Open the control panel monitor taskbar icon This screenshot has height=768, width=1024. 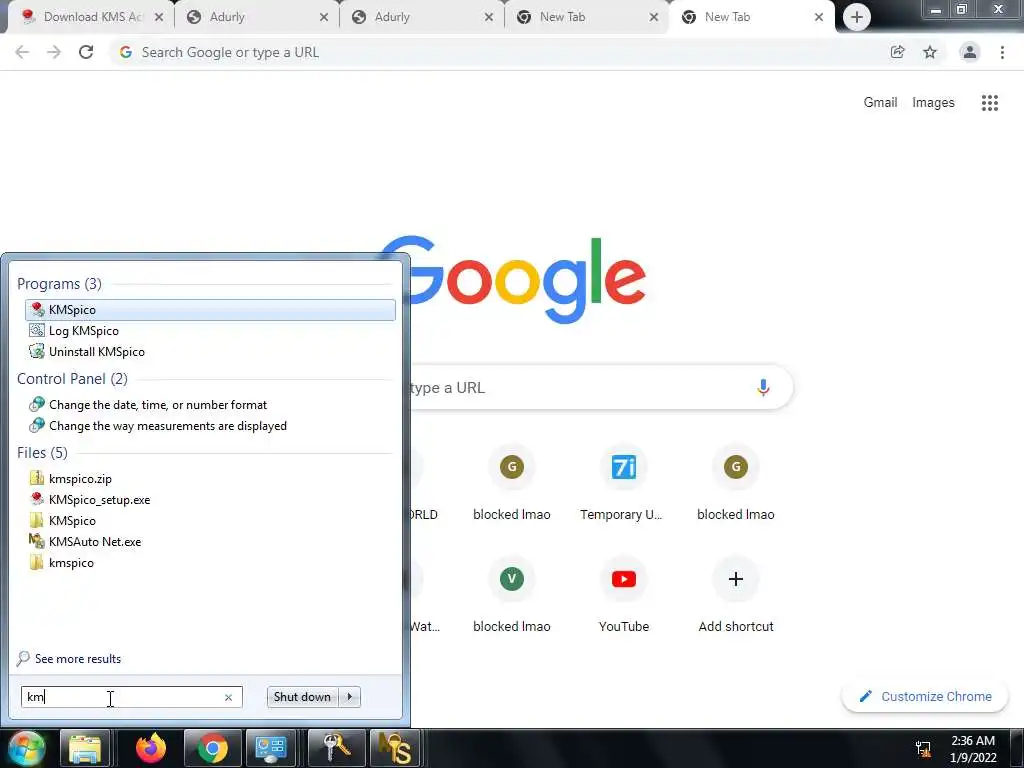270,748
